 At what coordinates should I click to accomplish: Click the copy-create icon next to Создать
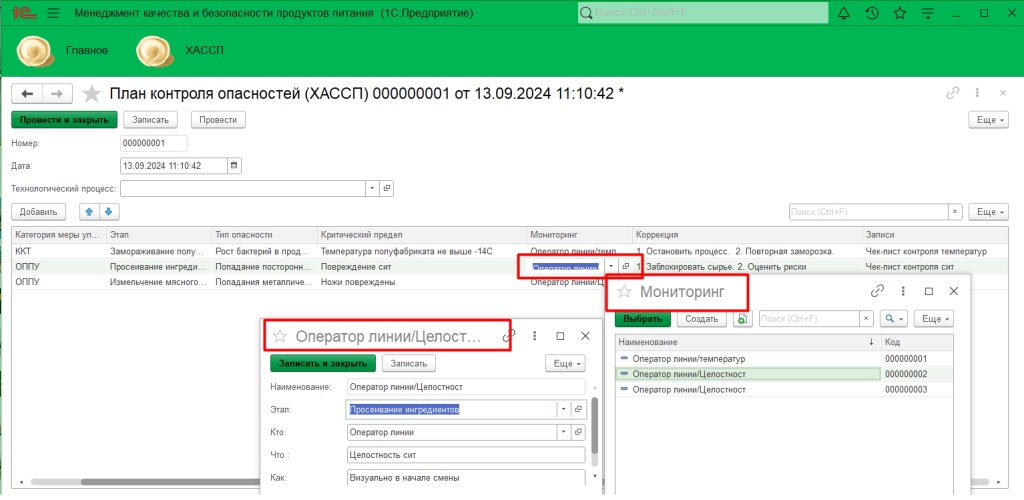pyautogui.click(x=741, y=319)
